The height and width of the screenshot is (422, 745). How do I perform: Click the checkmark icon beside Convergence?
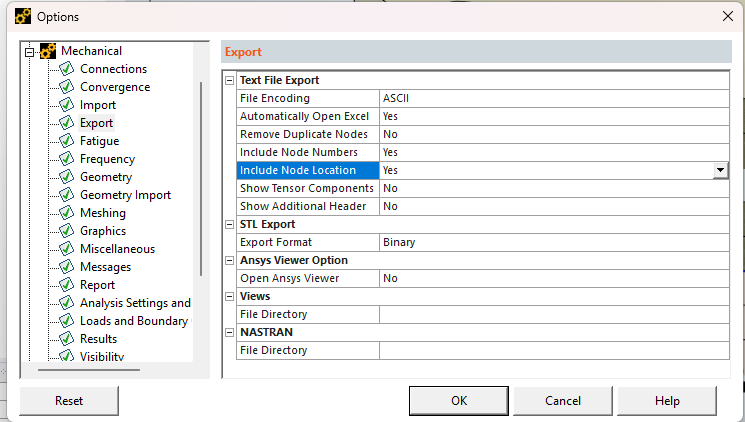(67, 87)
